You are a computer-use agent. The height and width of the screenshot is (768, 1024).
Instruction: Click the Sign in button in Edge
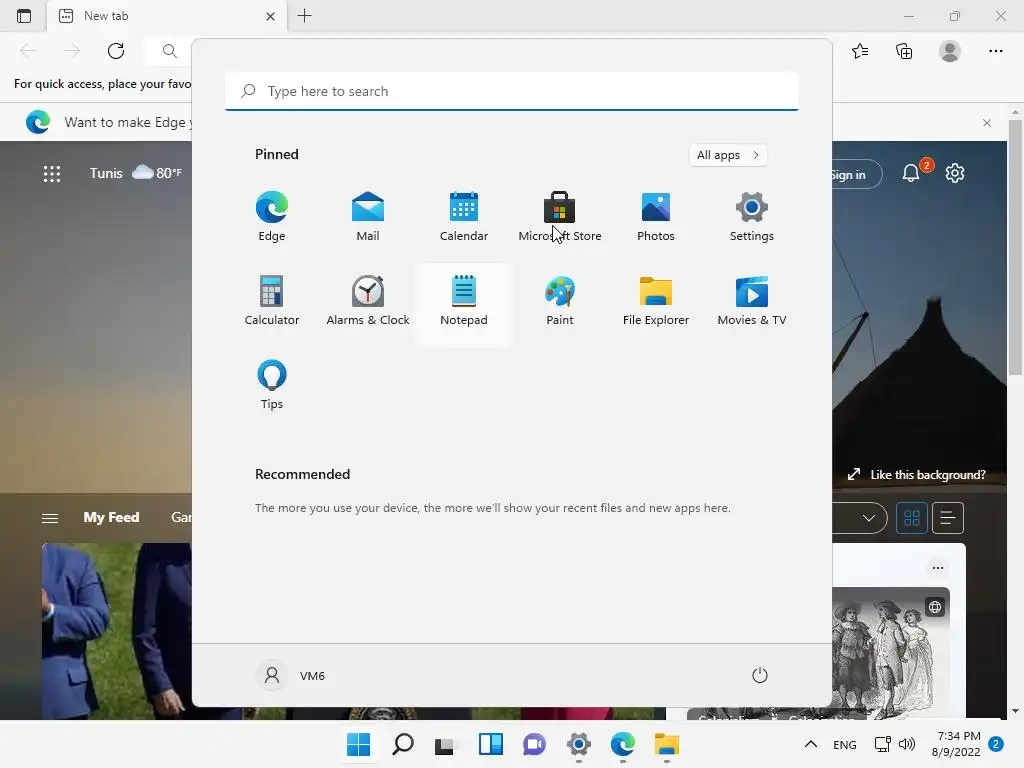(857, 174)
